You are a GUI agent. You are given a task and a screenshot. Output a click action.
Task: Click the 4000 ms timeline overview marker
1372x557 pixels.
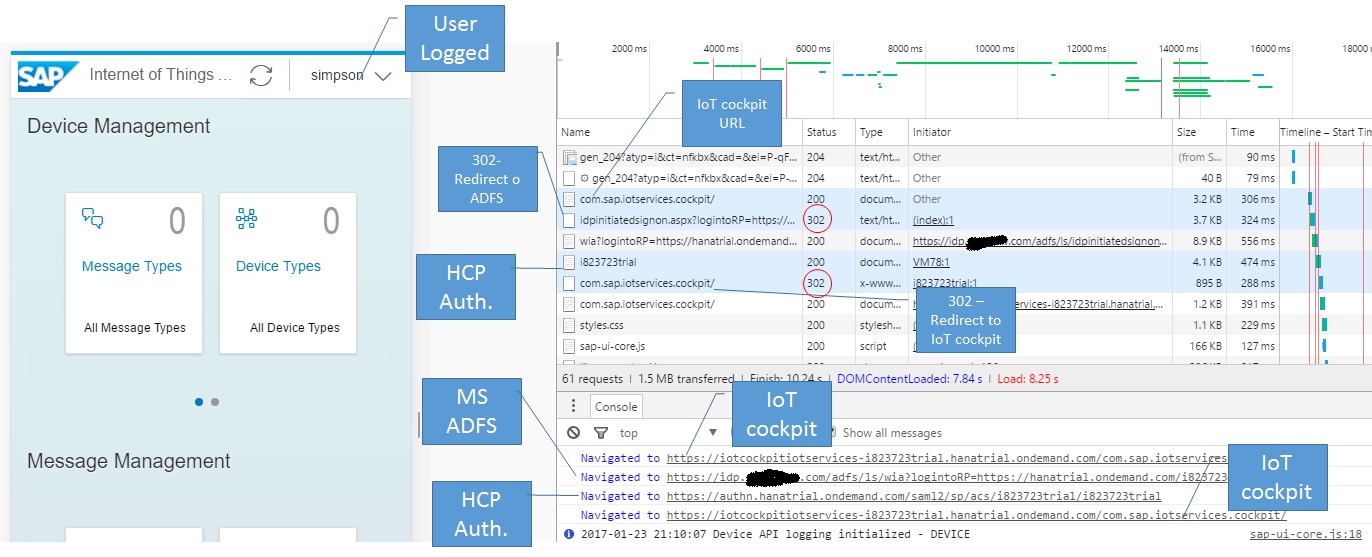[x=720, y=48]
